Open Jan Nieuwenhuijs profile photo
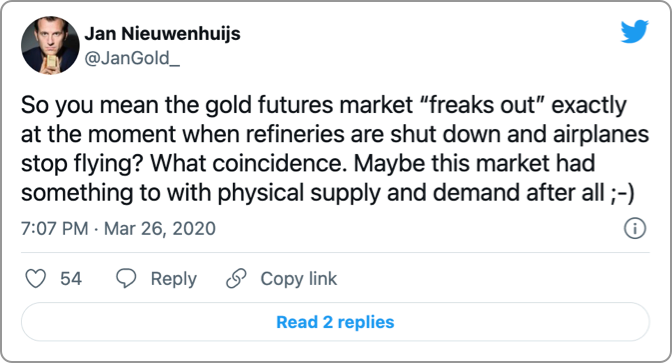Screen dimensions: 672x363 point(50,45)
